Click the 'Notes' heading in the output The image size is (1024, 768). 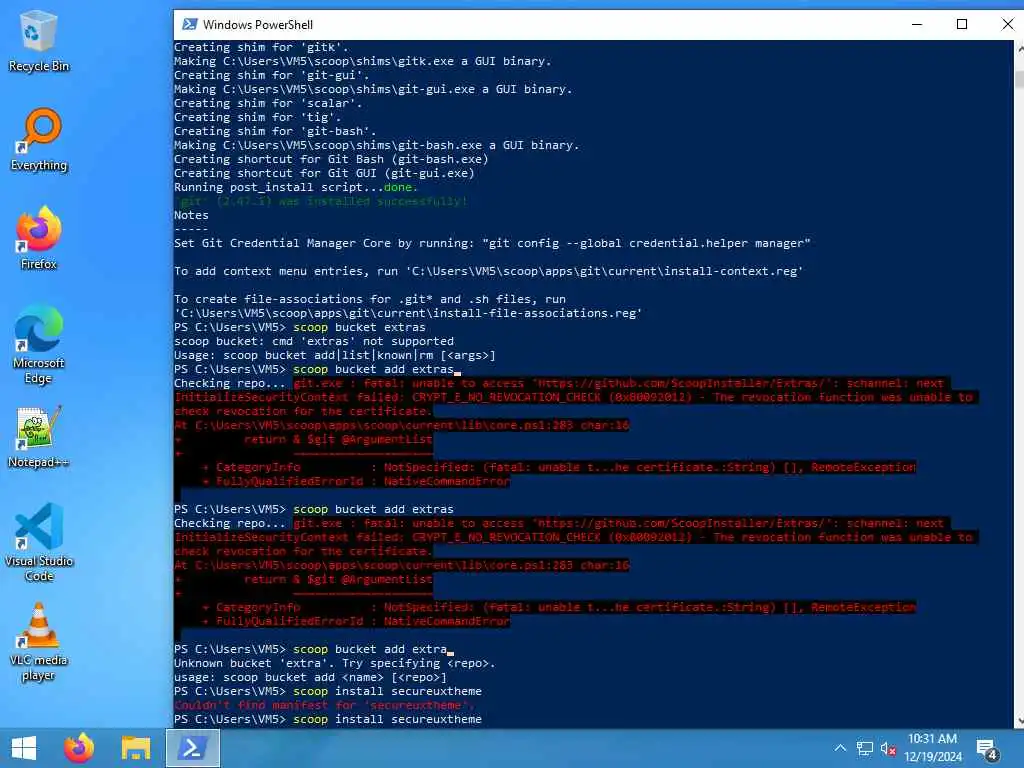pyautogui.click(x=191, y=216)
